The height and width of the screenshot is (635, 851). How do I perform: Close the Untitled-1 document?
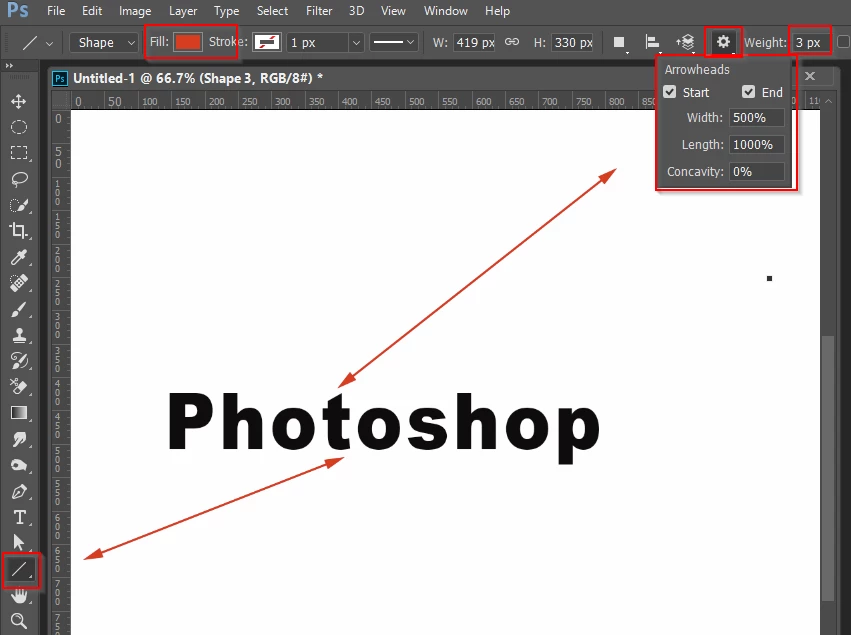click(810, 76)
